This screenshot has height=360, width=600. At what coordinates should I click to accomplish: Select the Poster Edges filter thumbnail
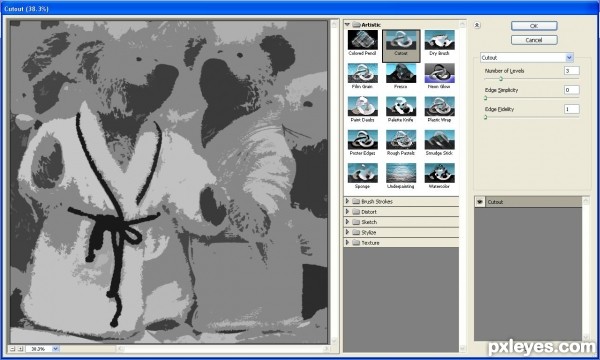pos(362,140)
